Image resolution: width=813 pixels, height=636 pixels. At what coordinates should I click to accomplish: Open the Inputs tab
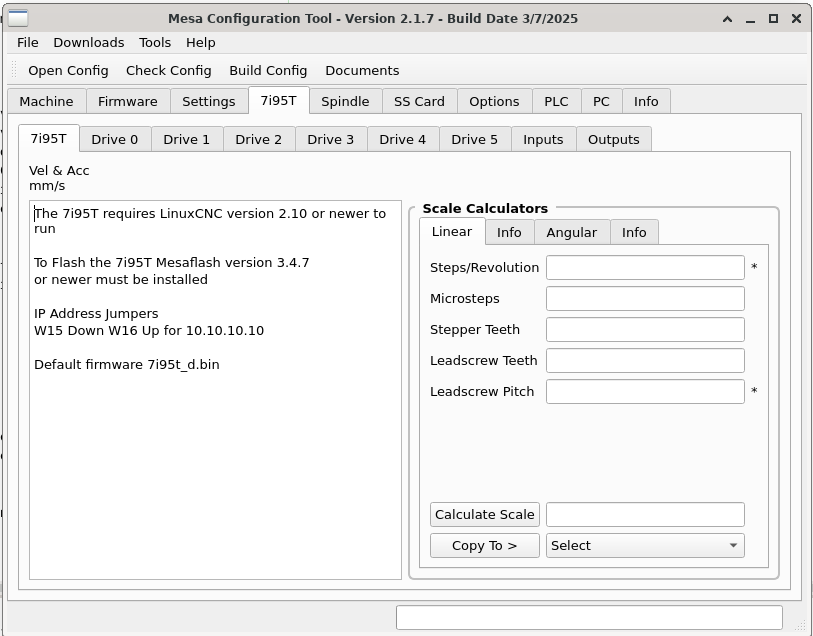(543, 139)
